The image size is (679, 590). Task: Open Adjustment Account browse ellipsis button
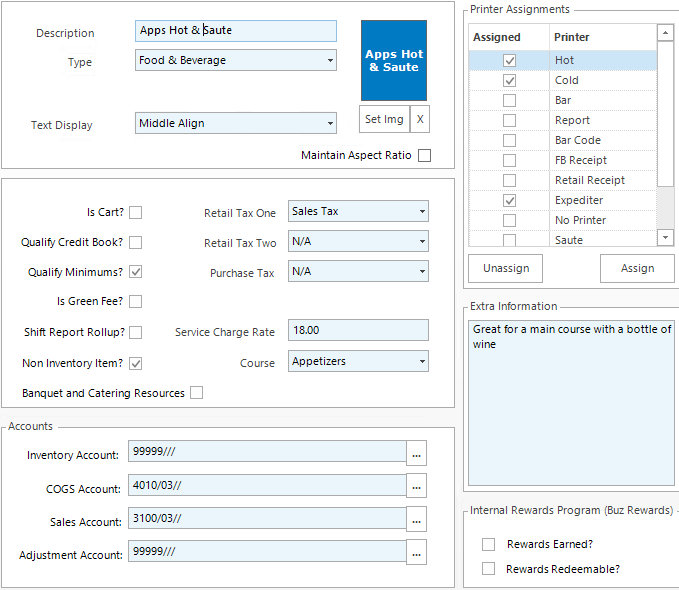pyautogui.click(x=417, y=553)
